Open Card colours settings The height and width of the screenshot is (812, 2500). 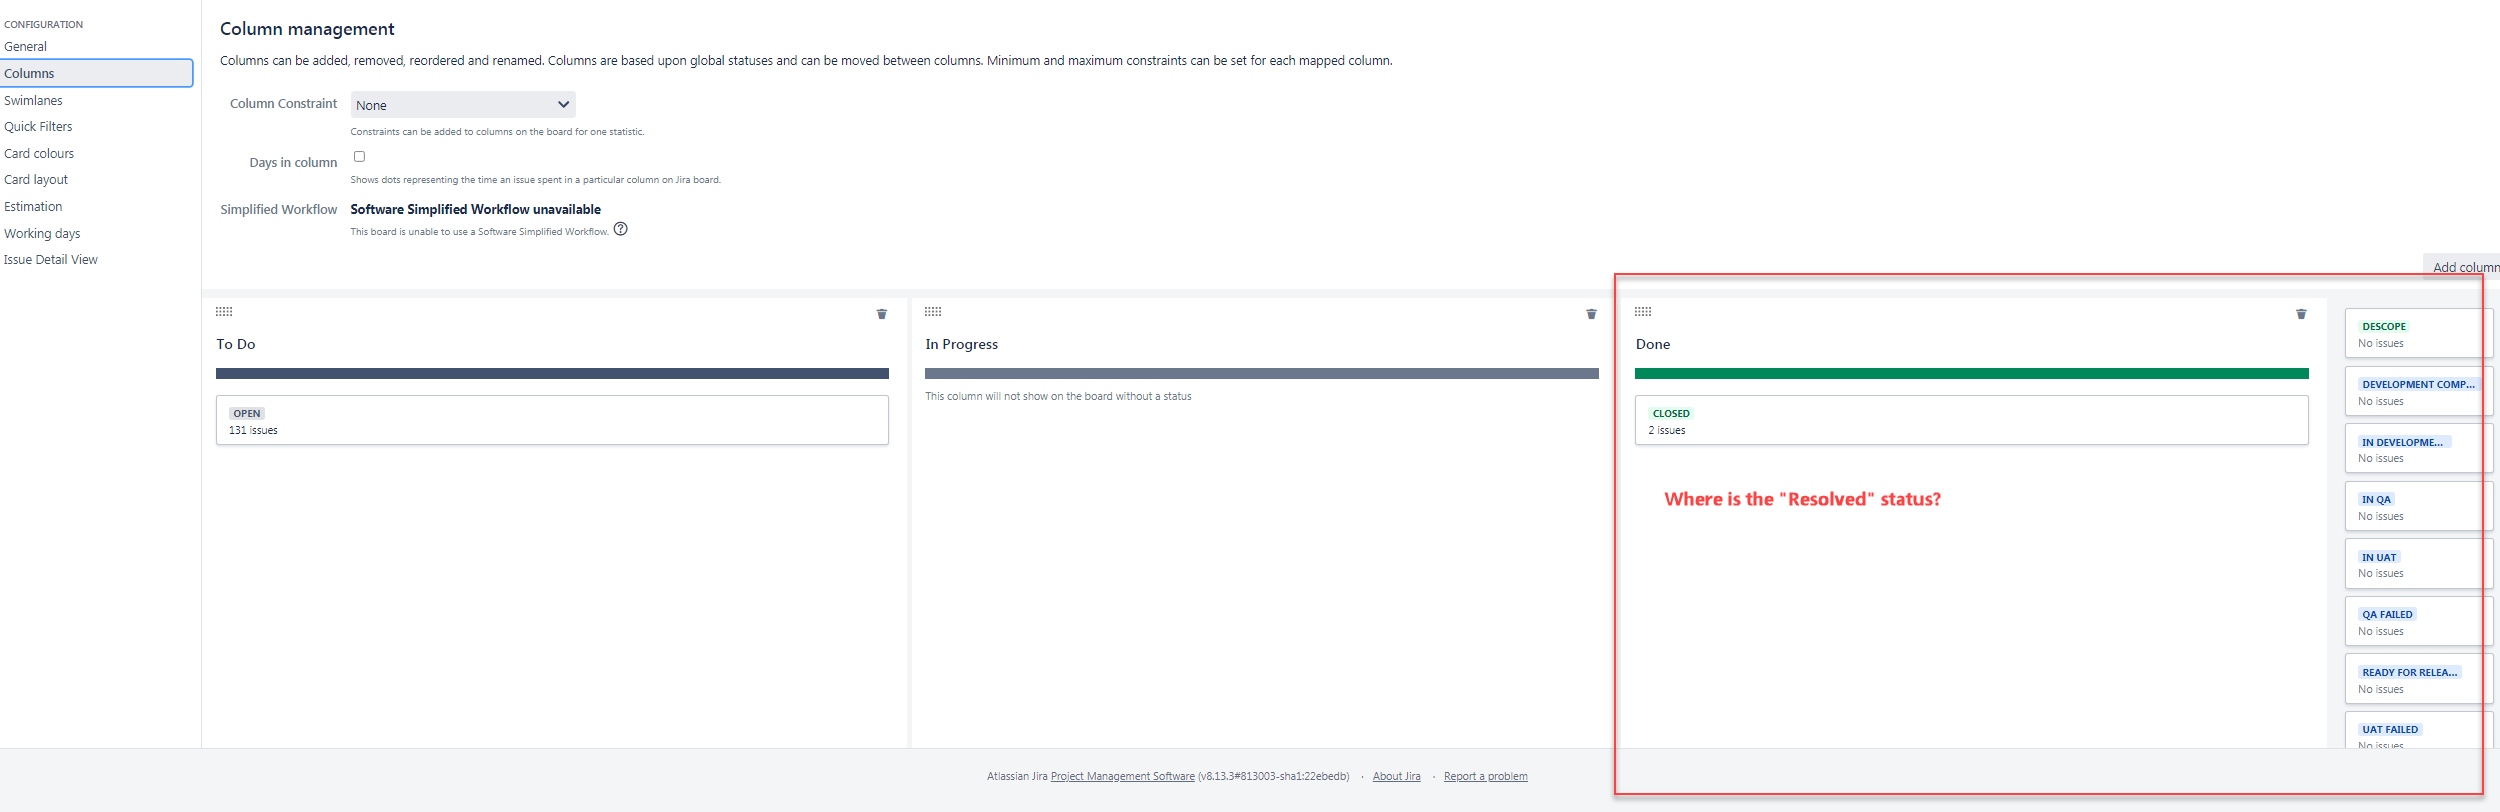39,153
